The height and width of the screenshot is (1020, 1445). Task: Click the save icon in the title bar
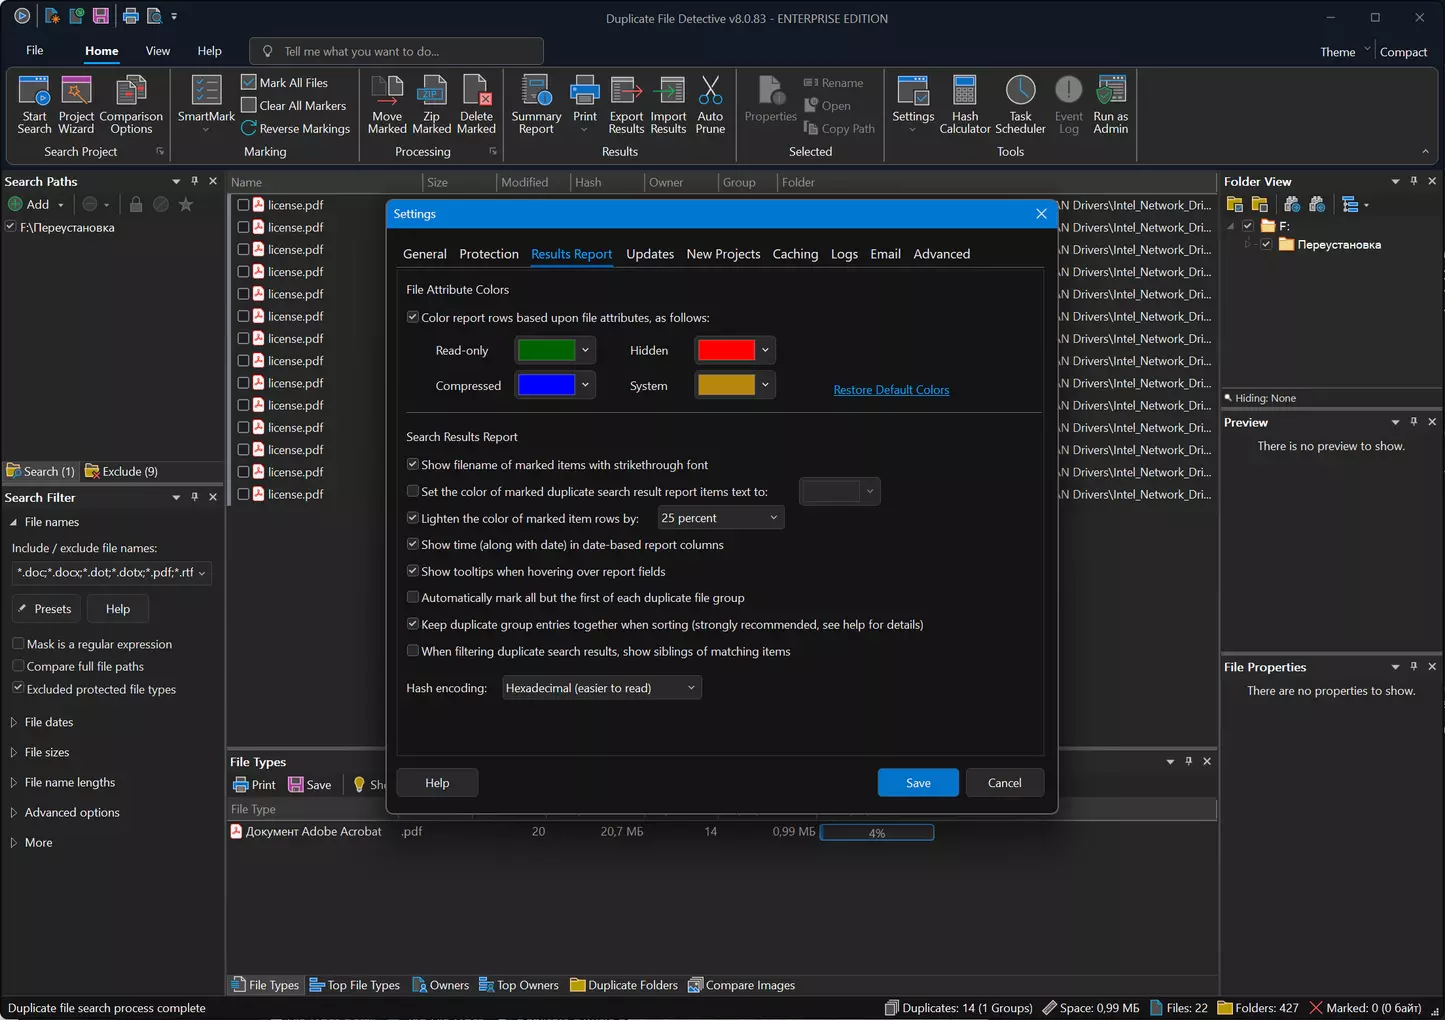pos(101,16)
